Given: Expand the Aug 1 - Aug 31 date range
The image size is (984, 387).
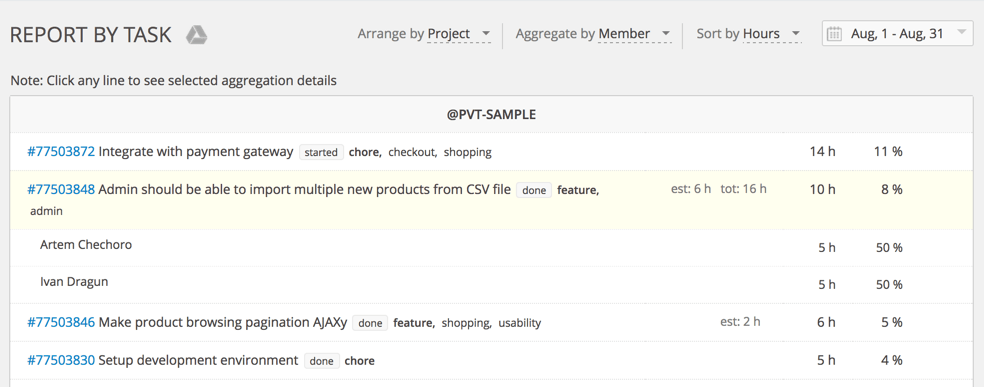Looking at the screenshot, I should (x=897, y=34).
